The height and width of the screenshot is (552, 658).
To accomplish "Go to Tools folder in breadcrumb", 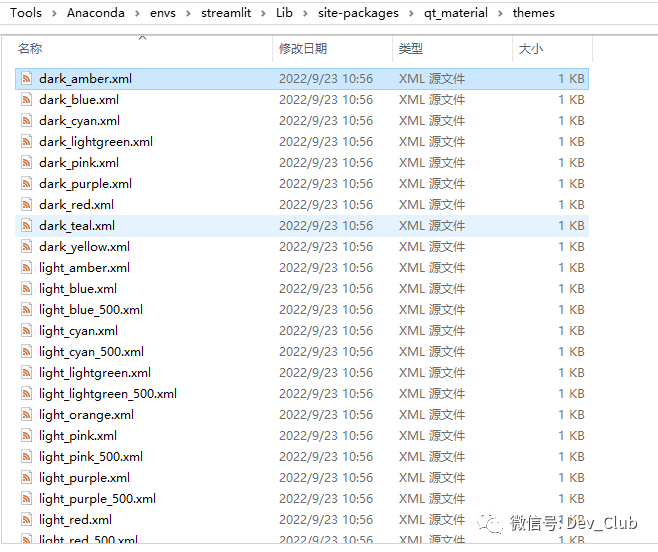I will pos(26,13).
